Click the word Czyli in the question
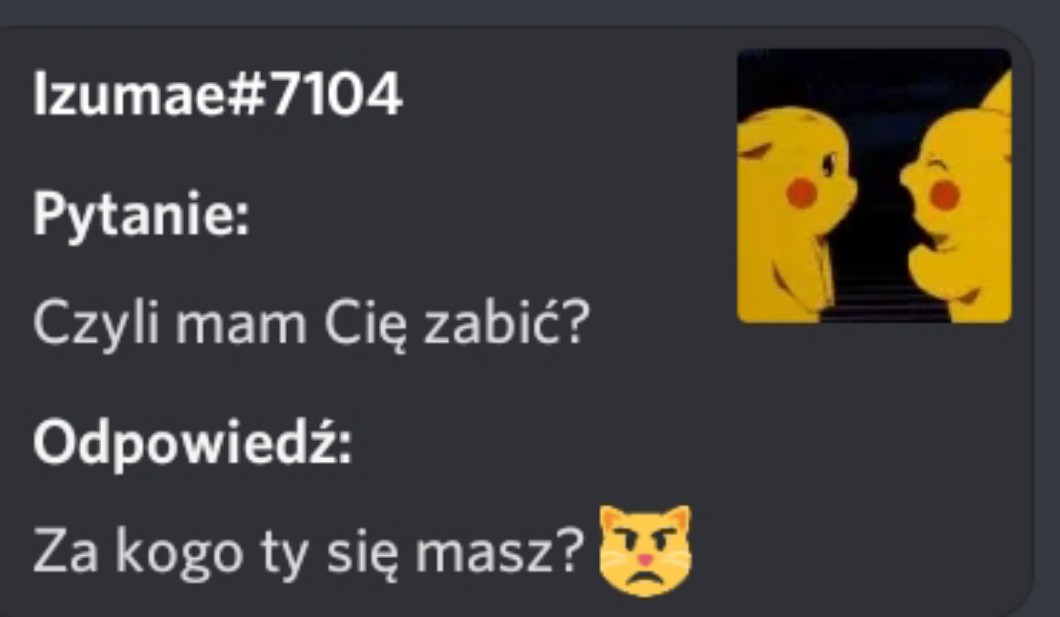Image resolution: width=1060 pixels, height=617 pixels. tap(96, 324)
